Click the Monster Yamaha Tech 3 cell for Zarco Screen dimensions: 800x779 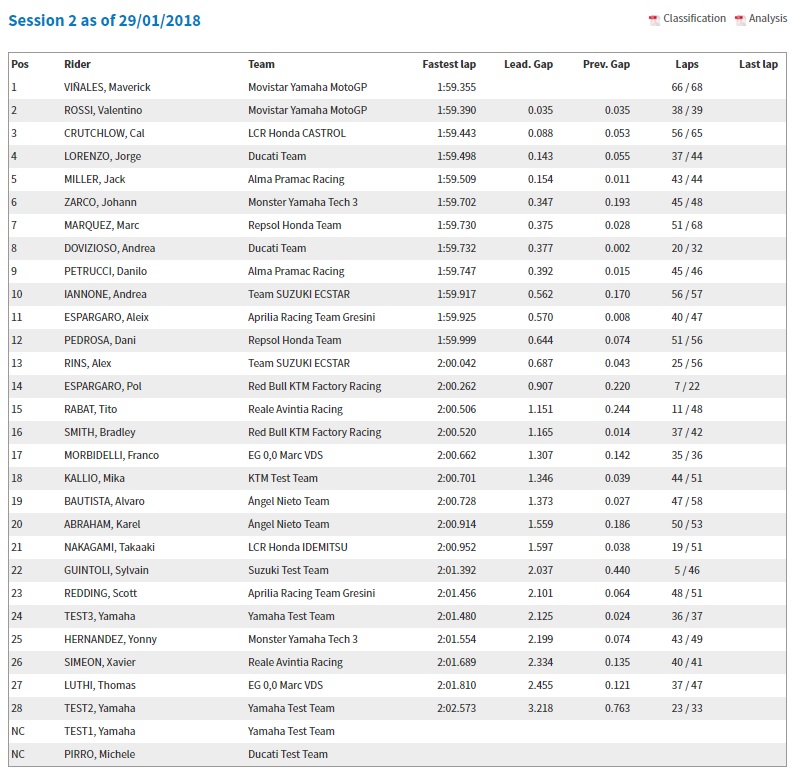tap(303, 202)
